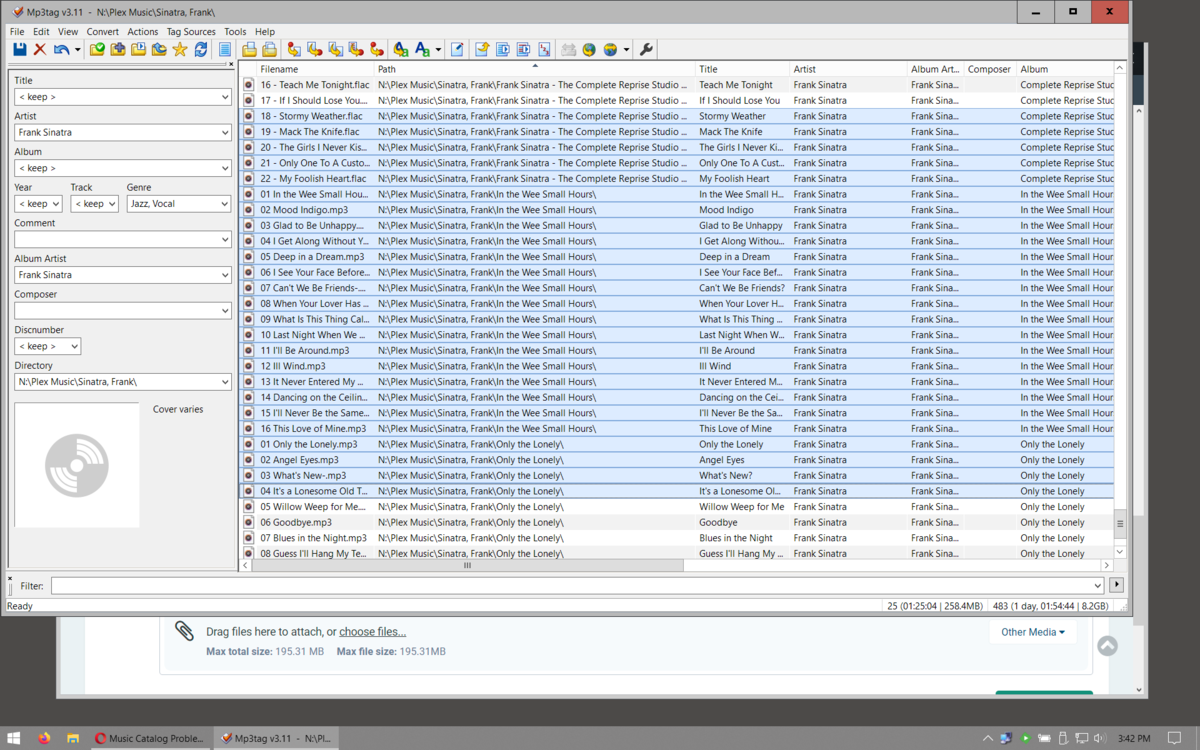Open the Tag Sources menu

[191, 31]
